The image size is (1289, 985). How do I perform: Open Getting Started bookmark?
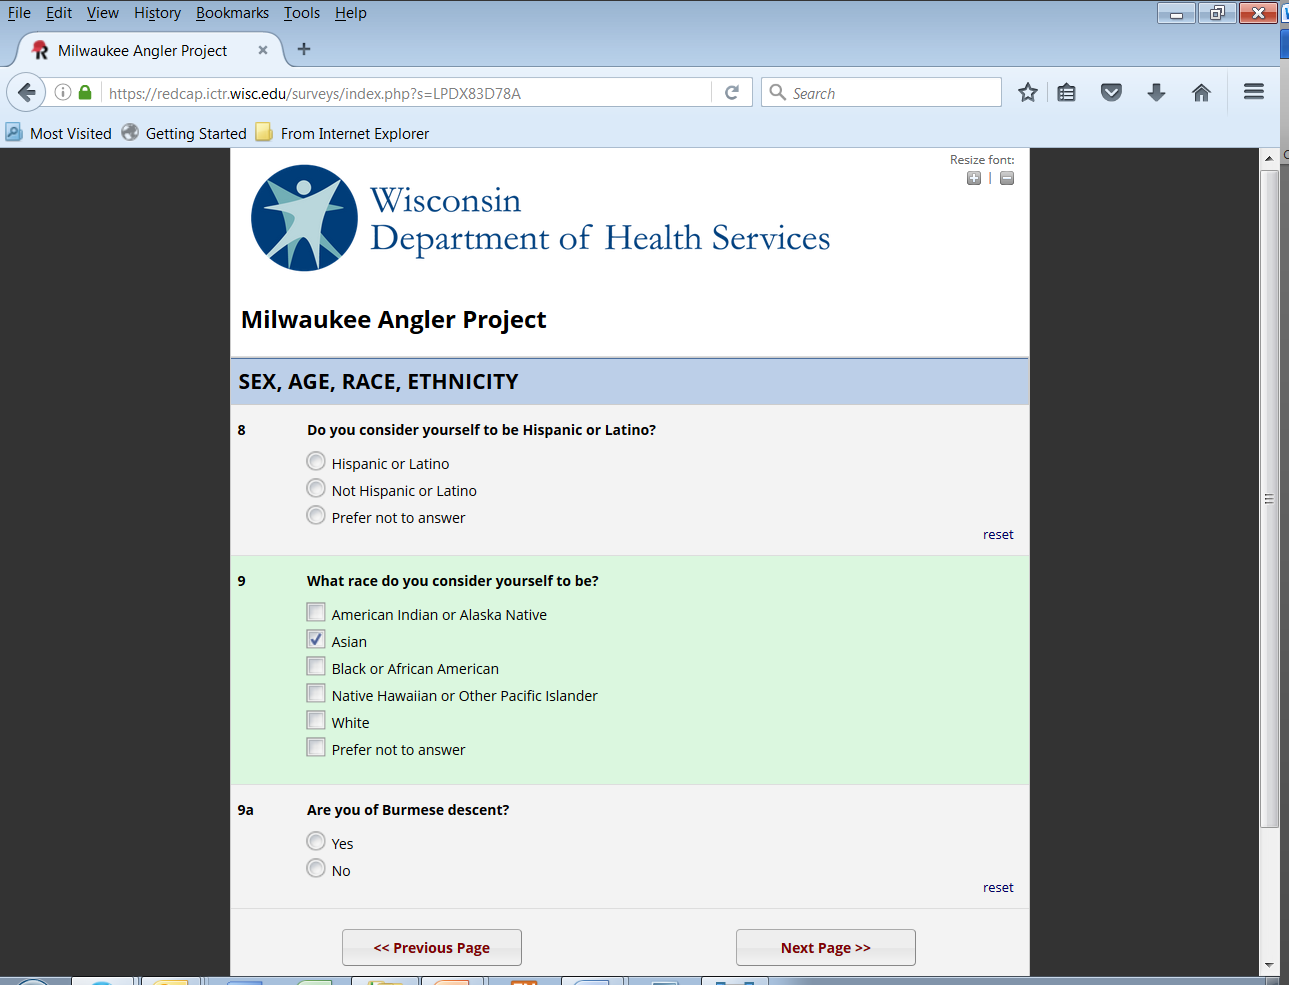tap(184, 133)
